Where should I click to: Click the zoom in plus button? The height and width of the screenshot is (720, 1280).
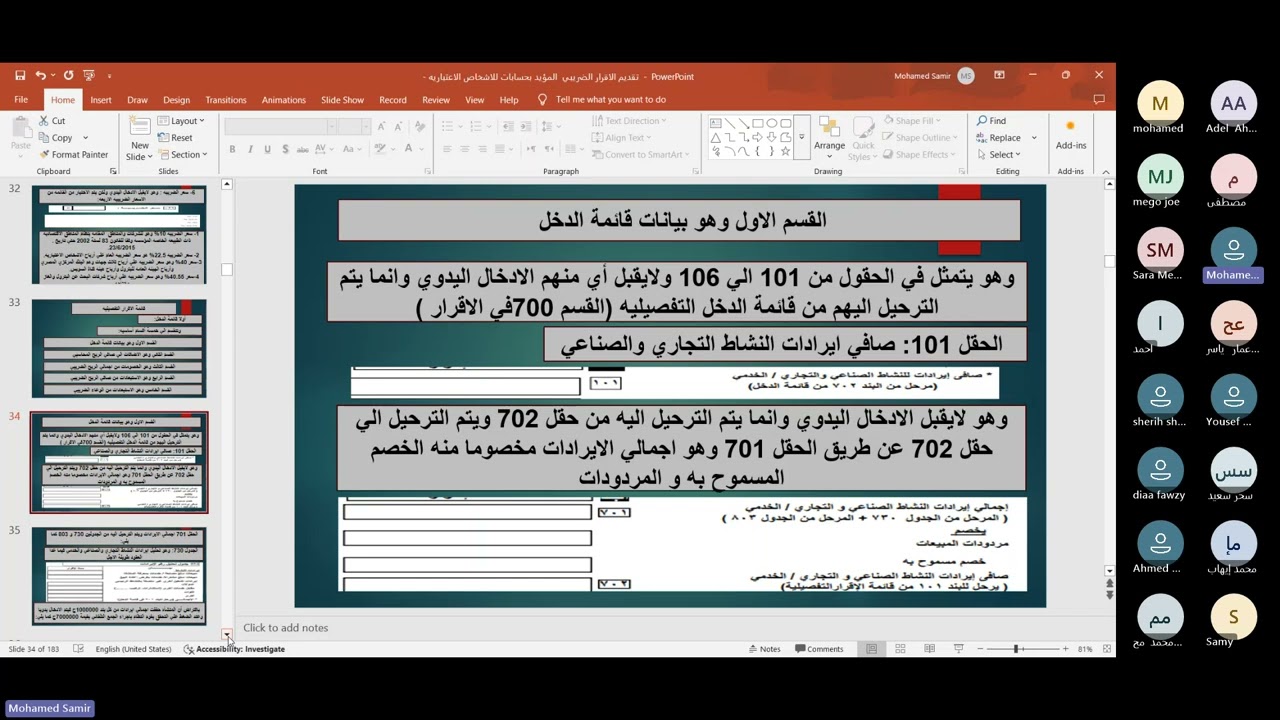tap(1064, 649)
